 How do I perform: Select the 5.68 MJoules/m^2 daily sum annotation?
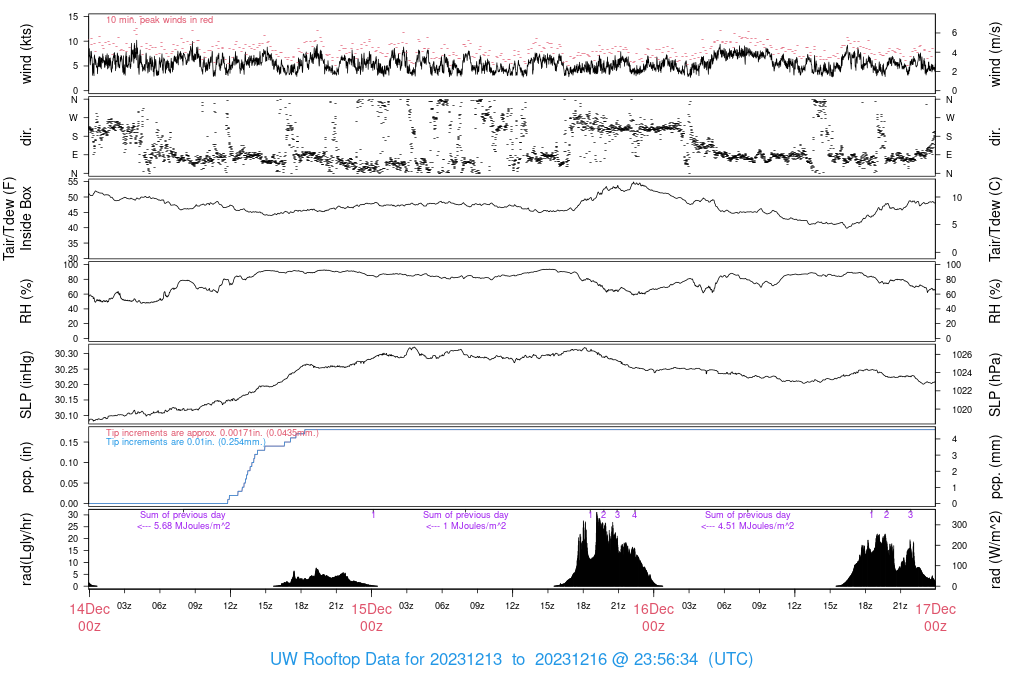click(184, 526)
